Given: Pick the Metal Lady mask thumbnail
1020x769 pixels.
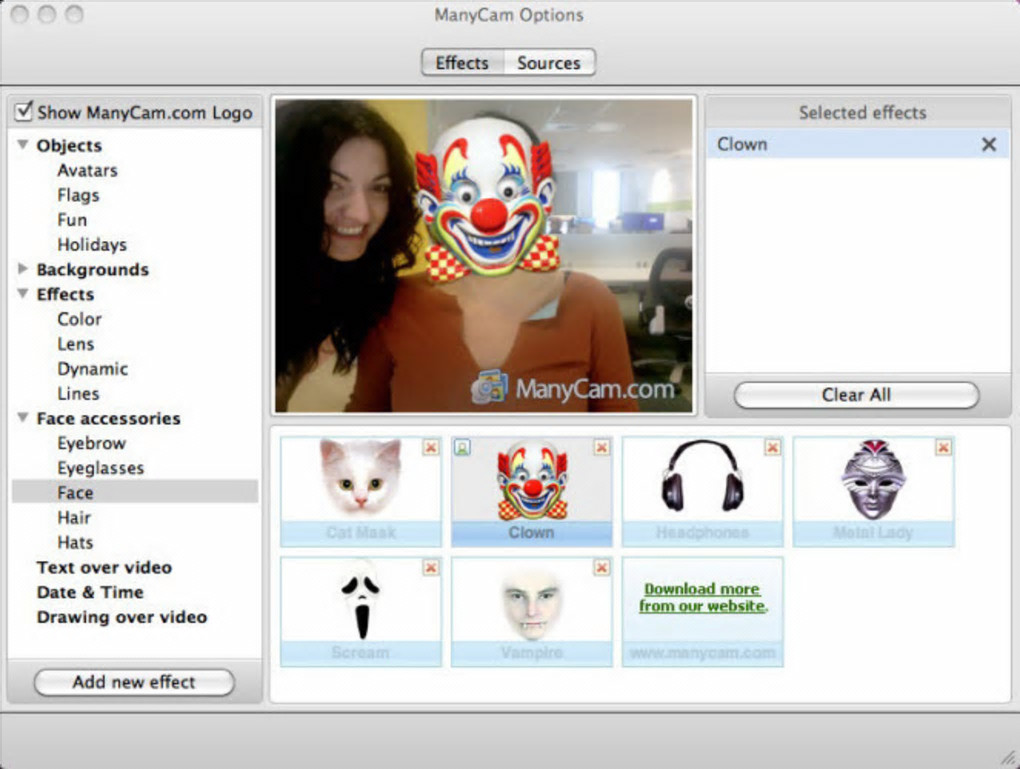Looking at the screenshot, I should [873, 491].
